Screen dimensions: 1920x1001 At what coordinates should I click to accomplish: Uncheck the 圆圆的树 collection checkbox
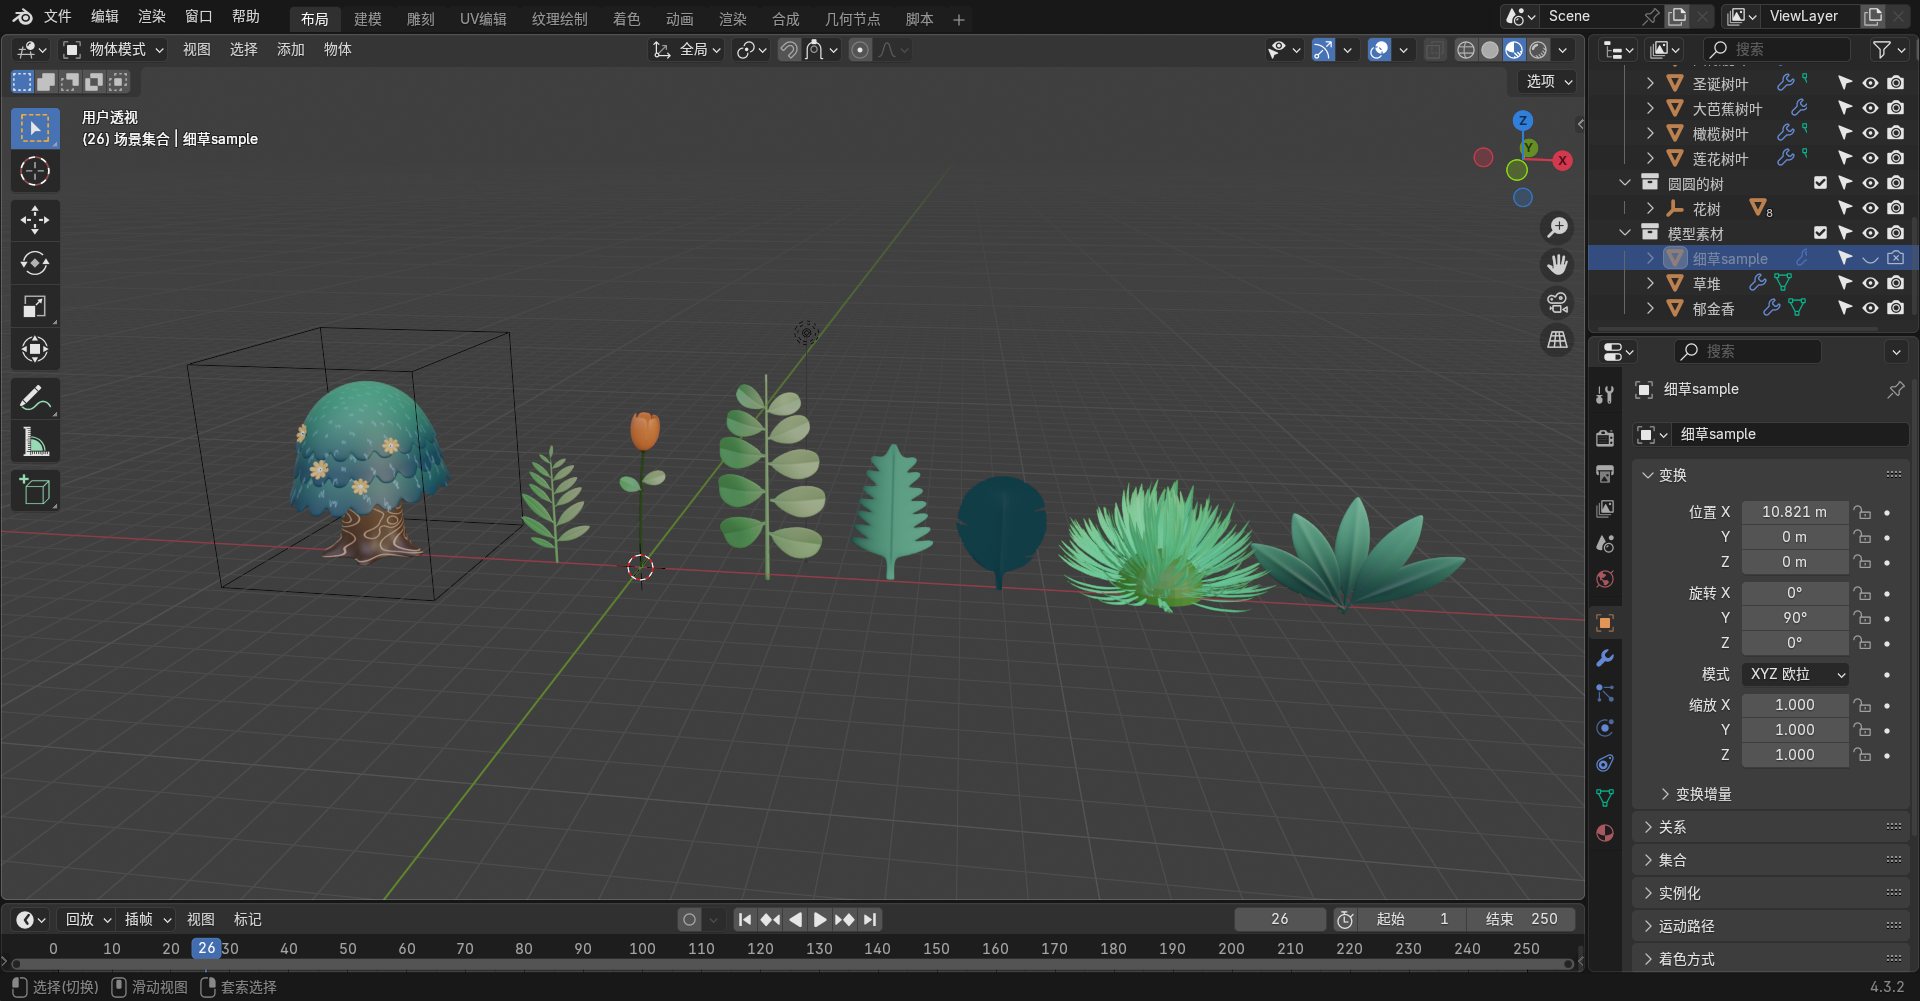1820,183
